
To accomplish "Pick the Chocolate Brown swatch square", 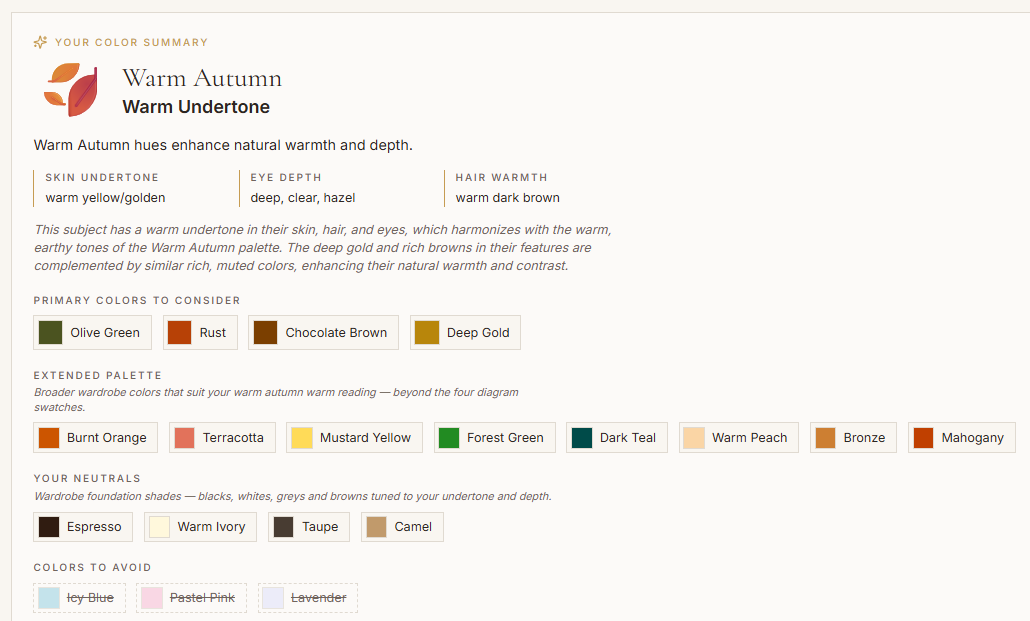I will (265, 333).
